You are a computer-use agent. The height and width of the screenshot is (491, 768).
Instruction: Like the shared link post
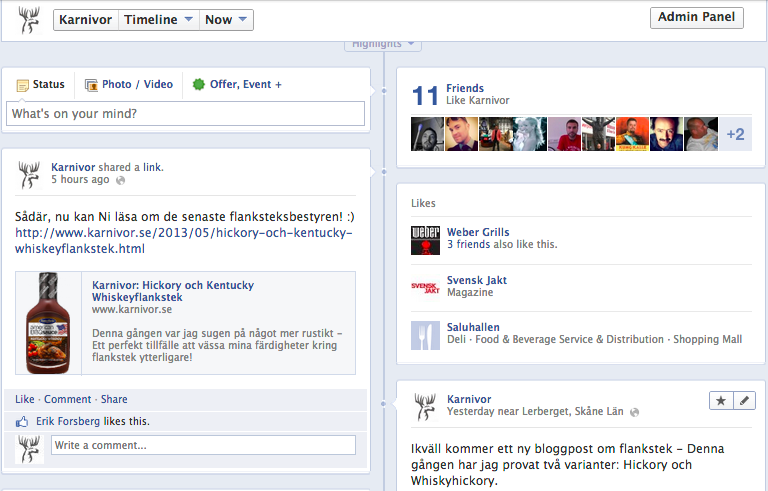point(24,399)
